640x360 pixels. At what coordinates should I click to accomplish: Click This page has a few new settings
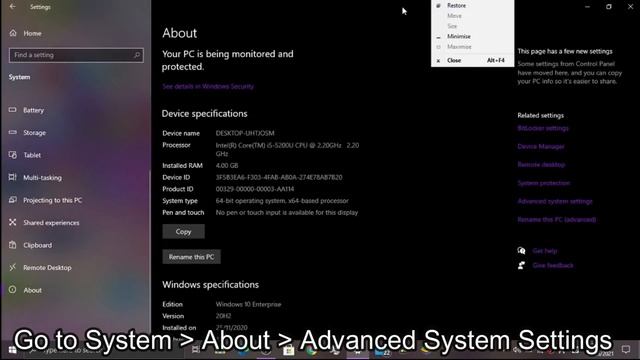pos(565,51)
